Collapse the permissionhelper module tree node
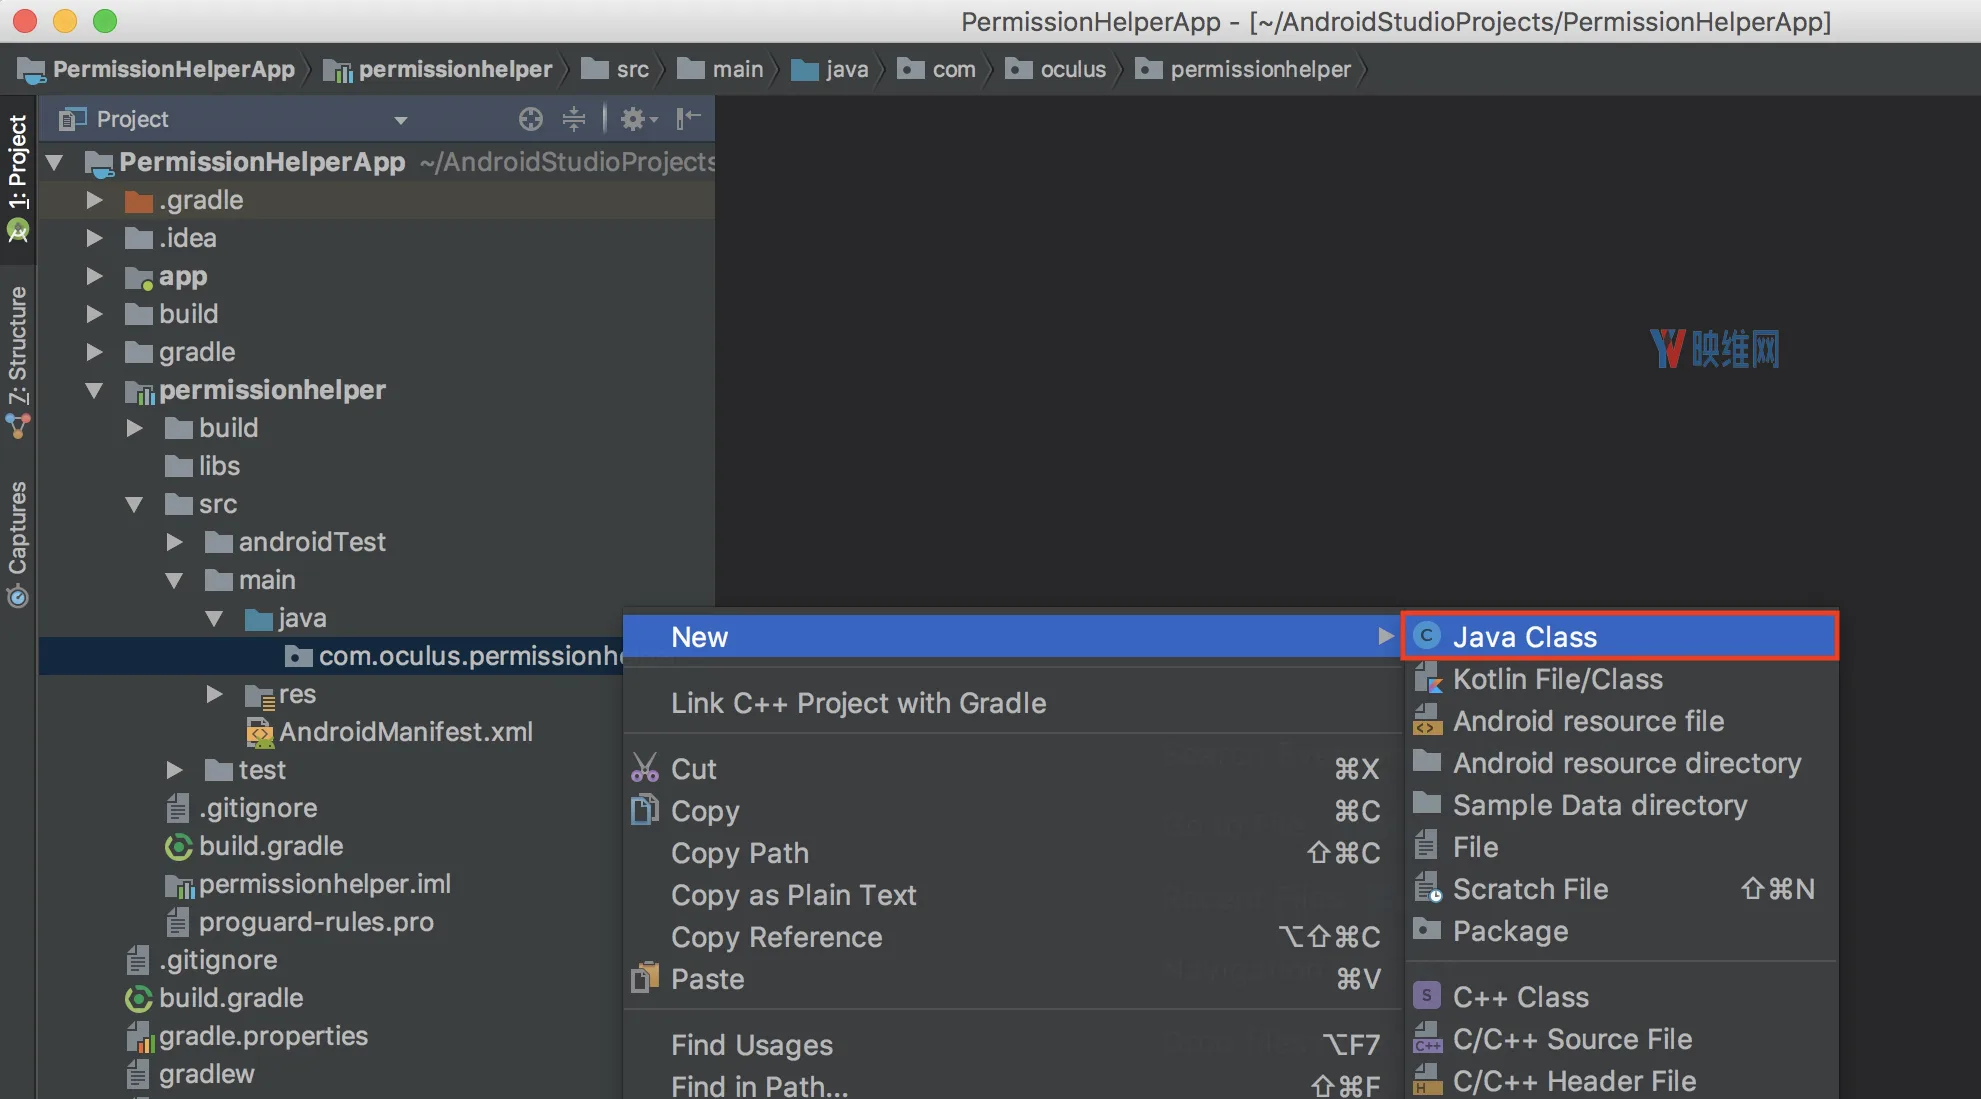This screenshot has height=1099, width=1981. 95,390
